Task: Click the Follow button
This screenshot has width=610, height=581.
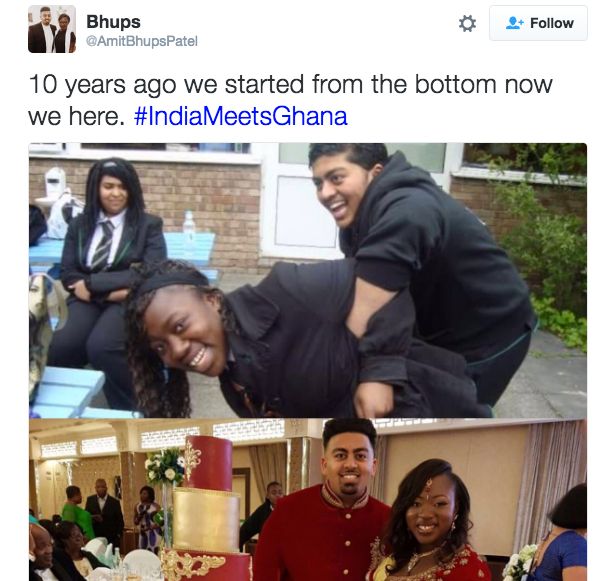Action: click(538, 23)
